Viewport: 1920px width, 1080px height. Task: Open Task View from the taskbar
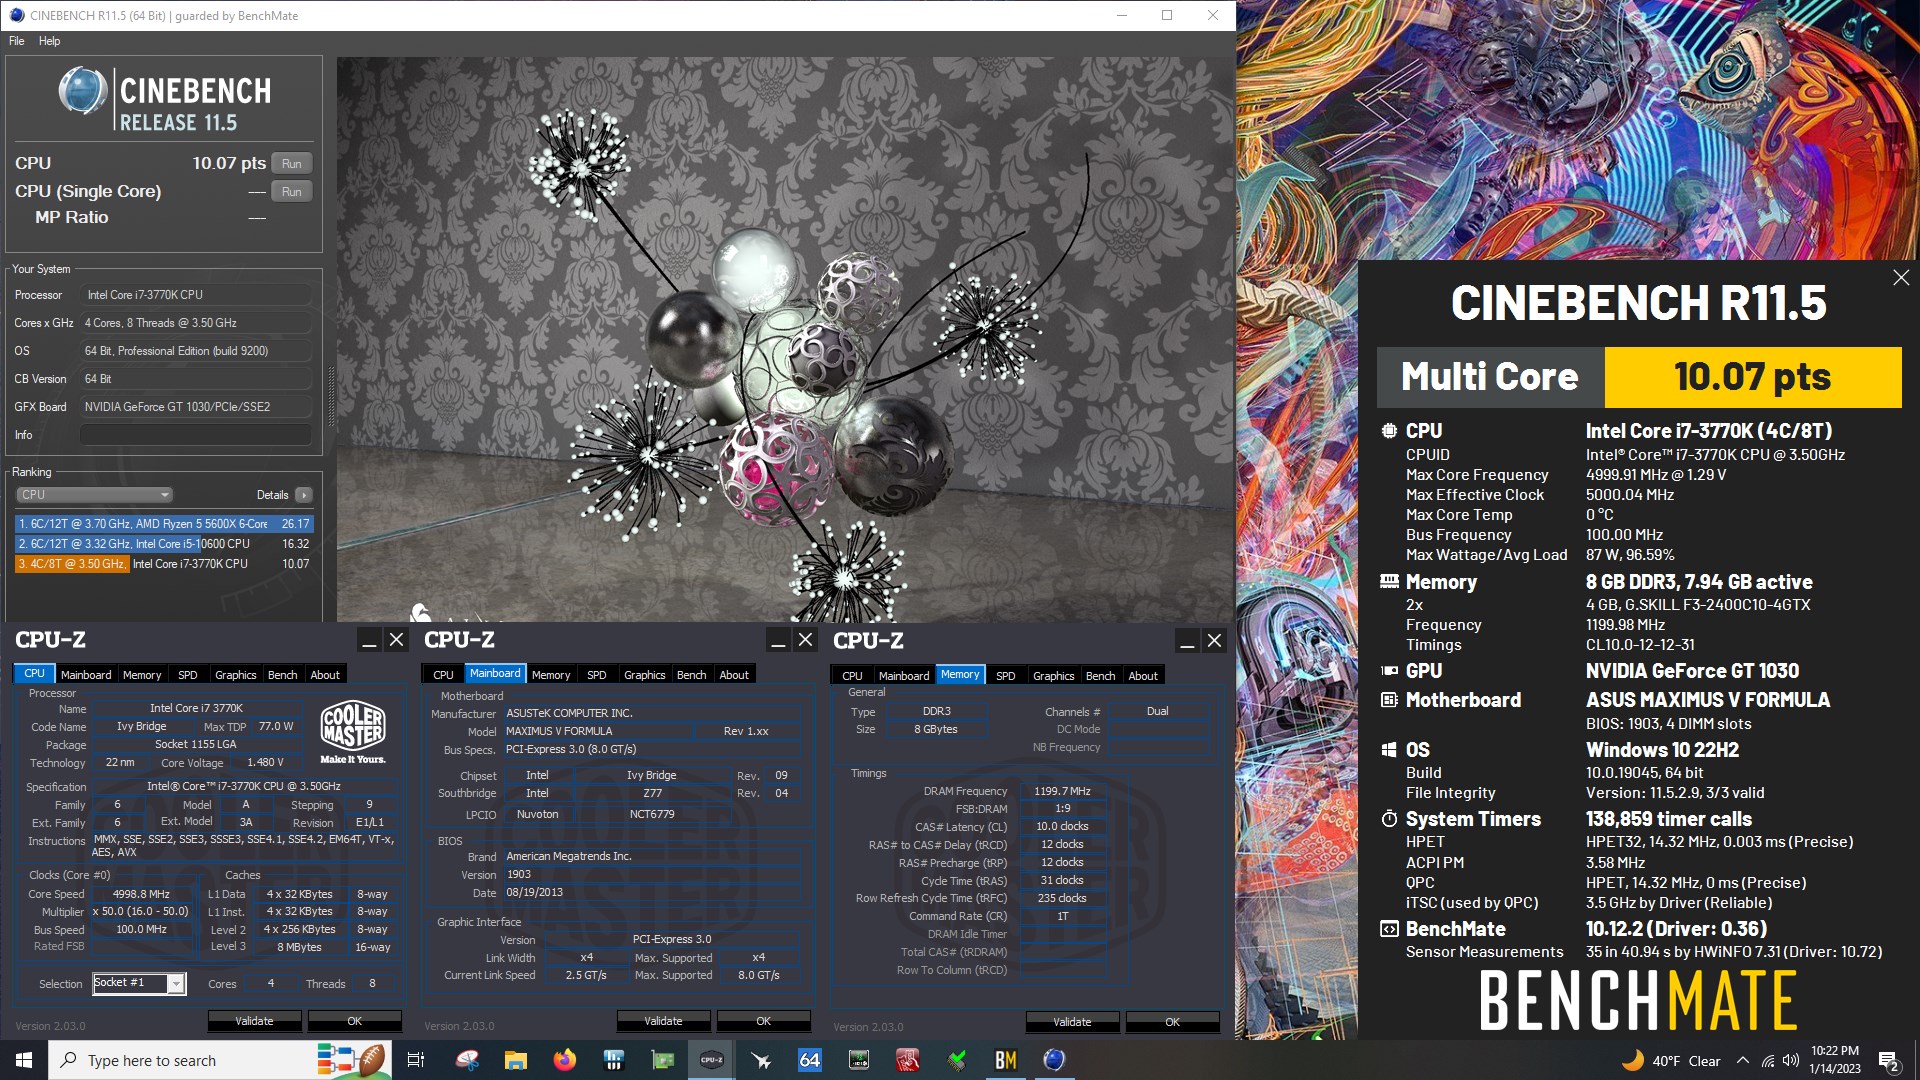tap(416, 1060)
